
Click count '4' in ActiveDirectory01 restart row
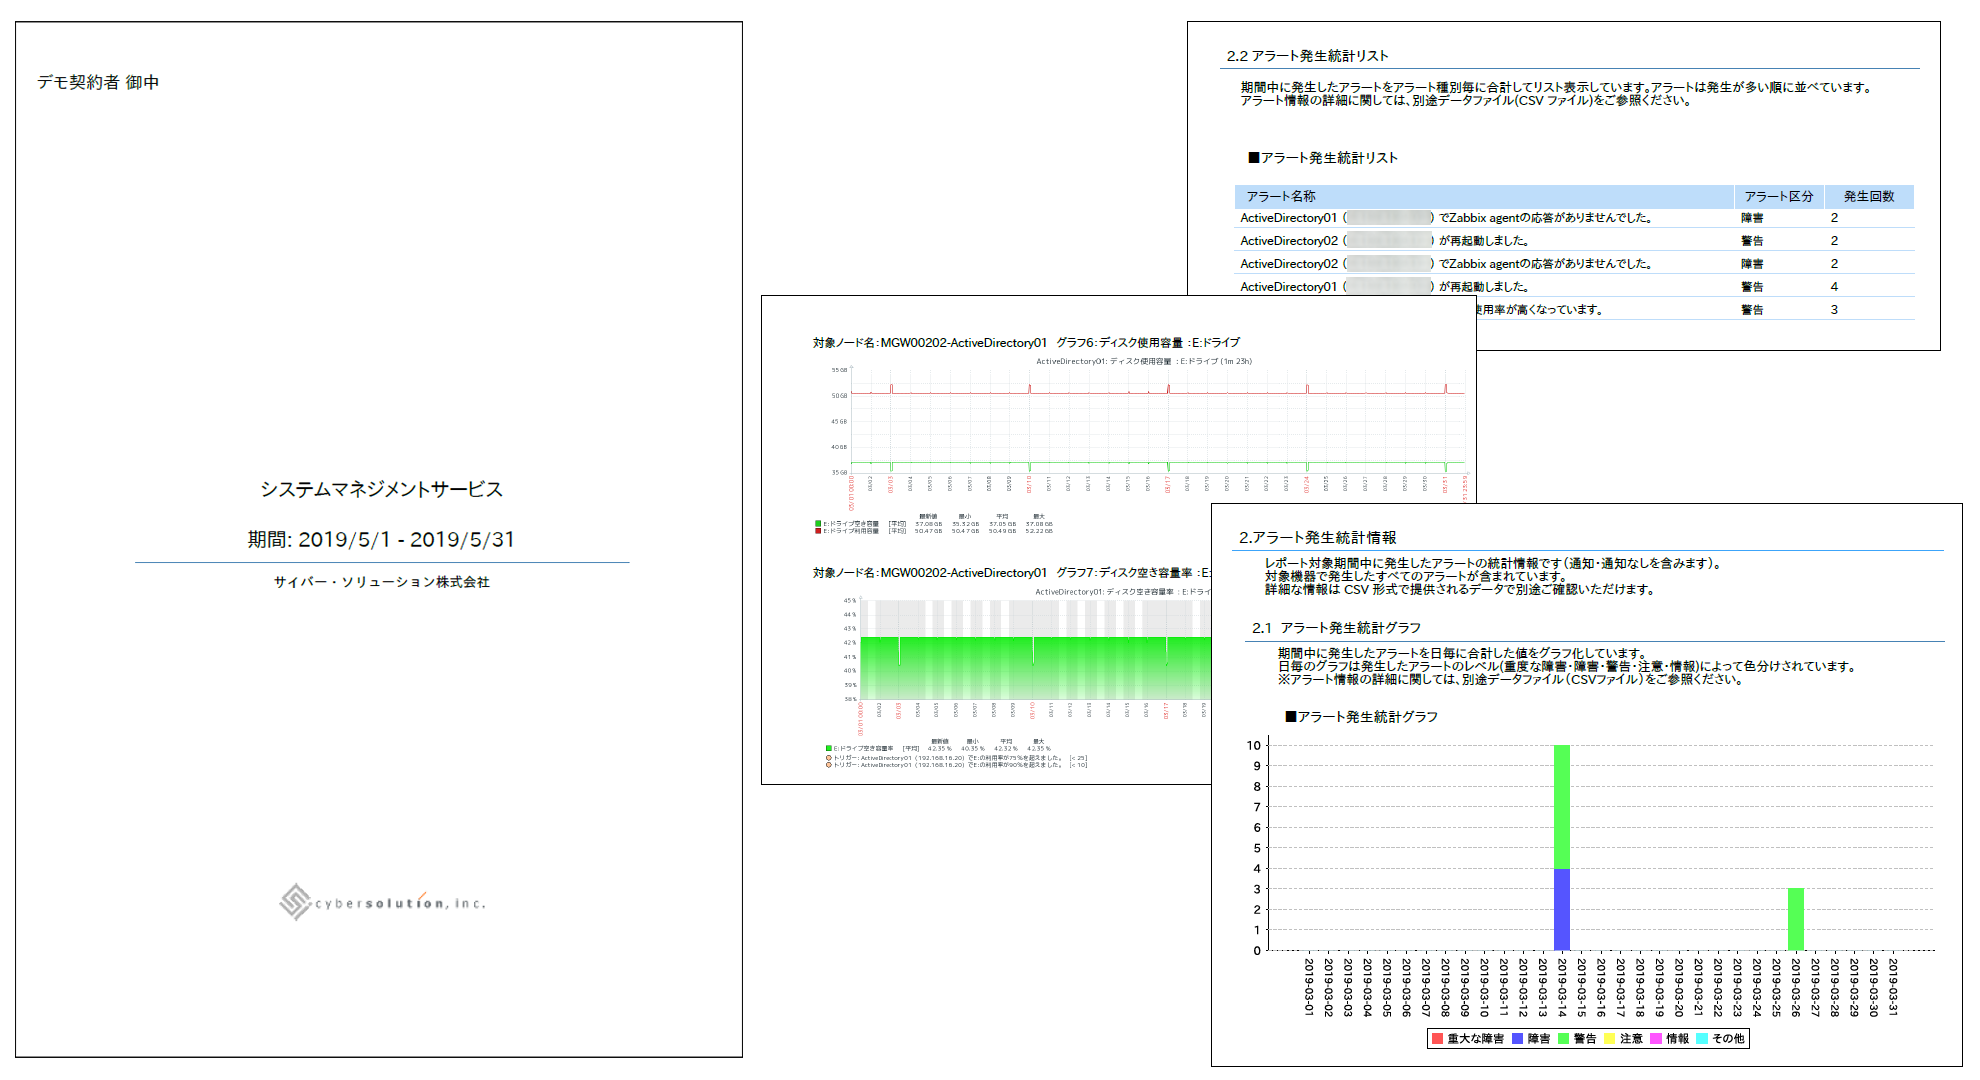pos(1834,287)
